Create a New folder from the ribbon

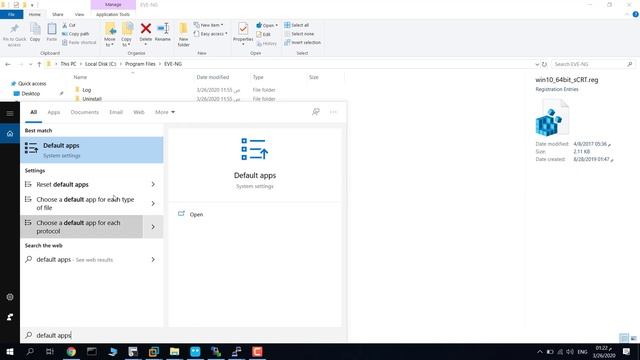184,34
